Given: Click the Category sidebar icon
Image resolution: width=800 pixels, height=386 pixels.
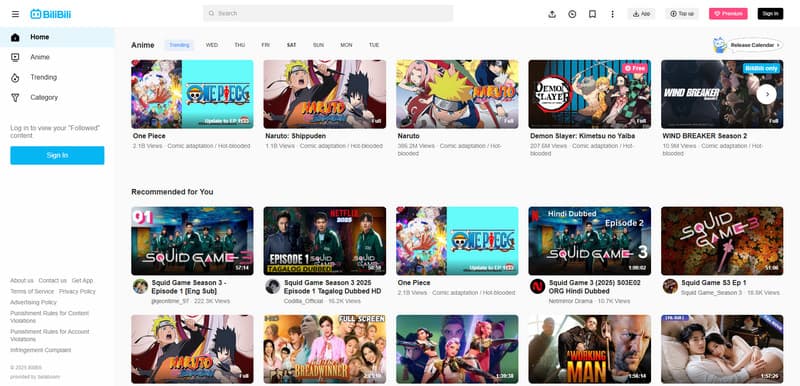Looking at the screenshot, I should click(x=15, y=97).
